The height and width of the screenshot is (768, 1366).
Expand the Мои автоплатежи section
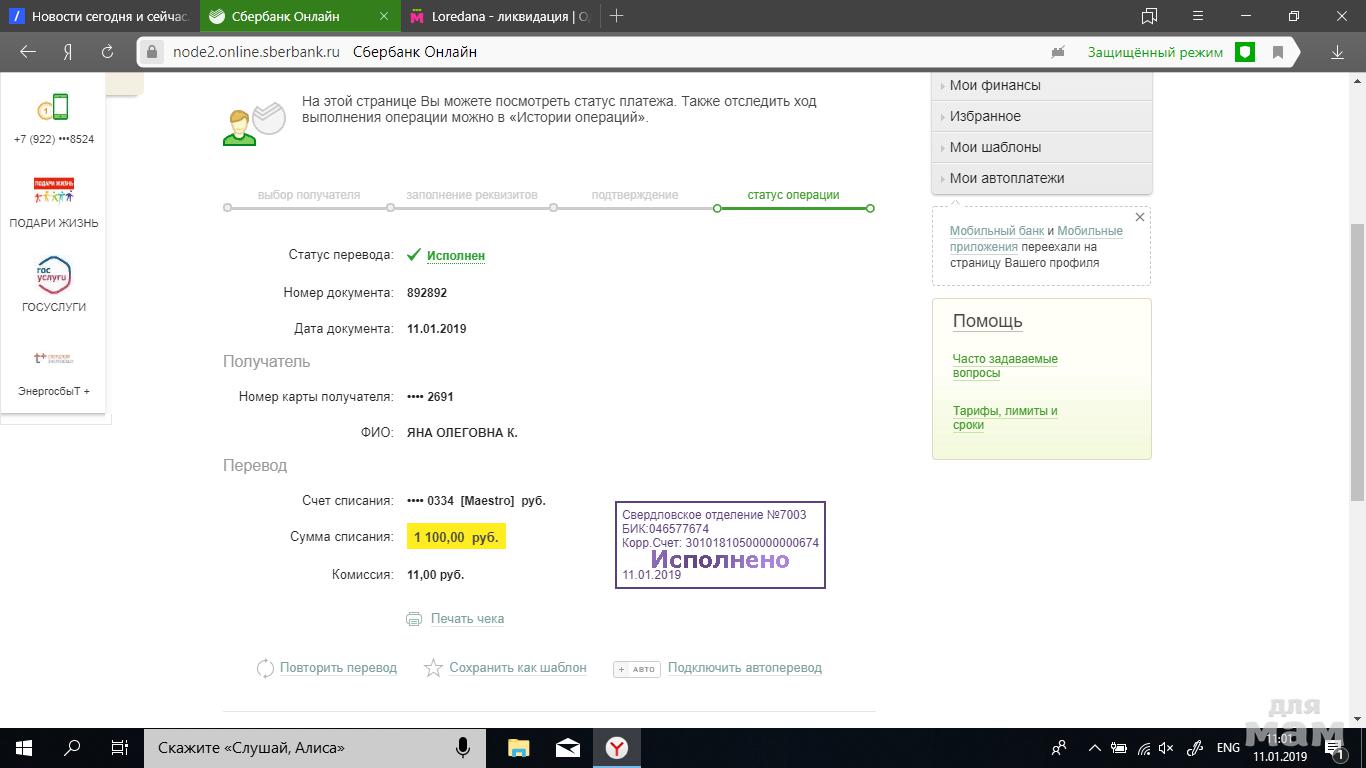point(1006,178)
